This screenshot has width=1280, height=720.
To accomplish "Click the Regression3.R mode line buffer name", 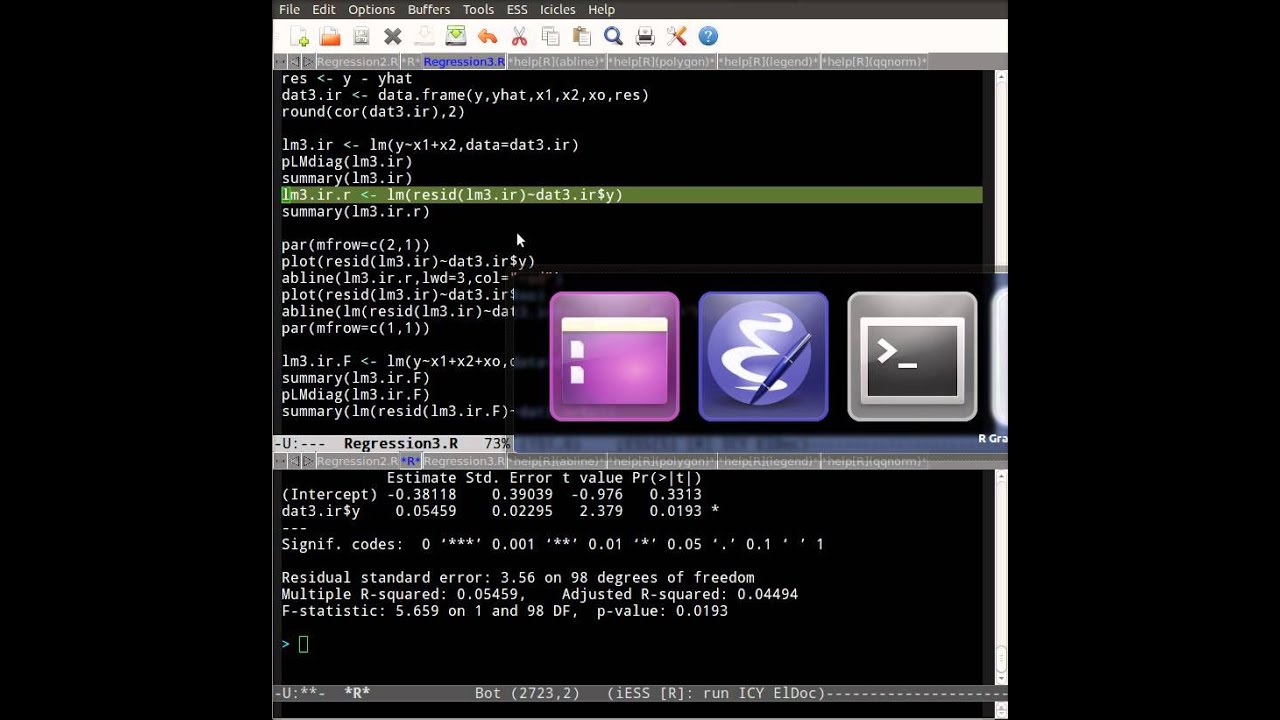I will coord(401,444).
